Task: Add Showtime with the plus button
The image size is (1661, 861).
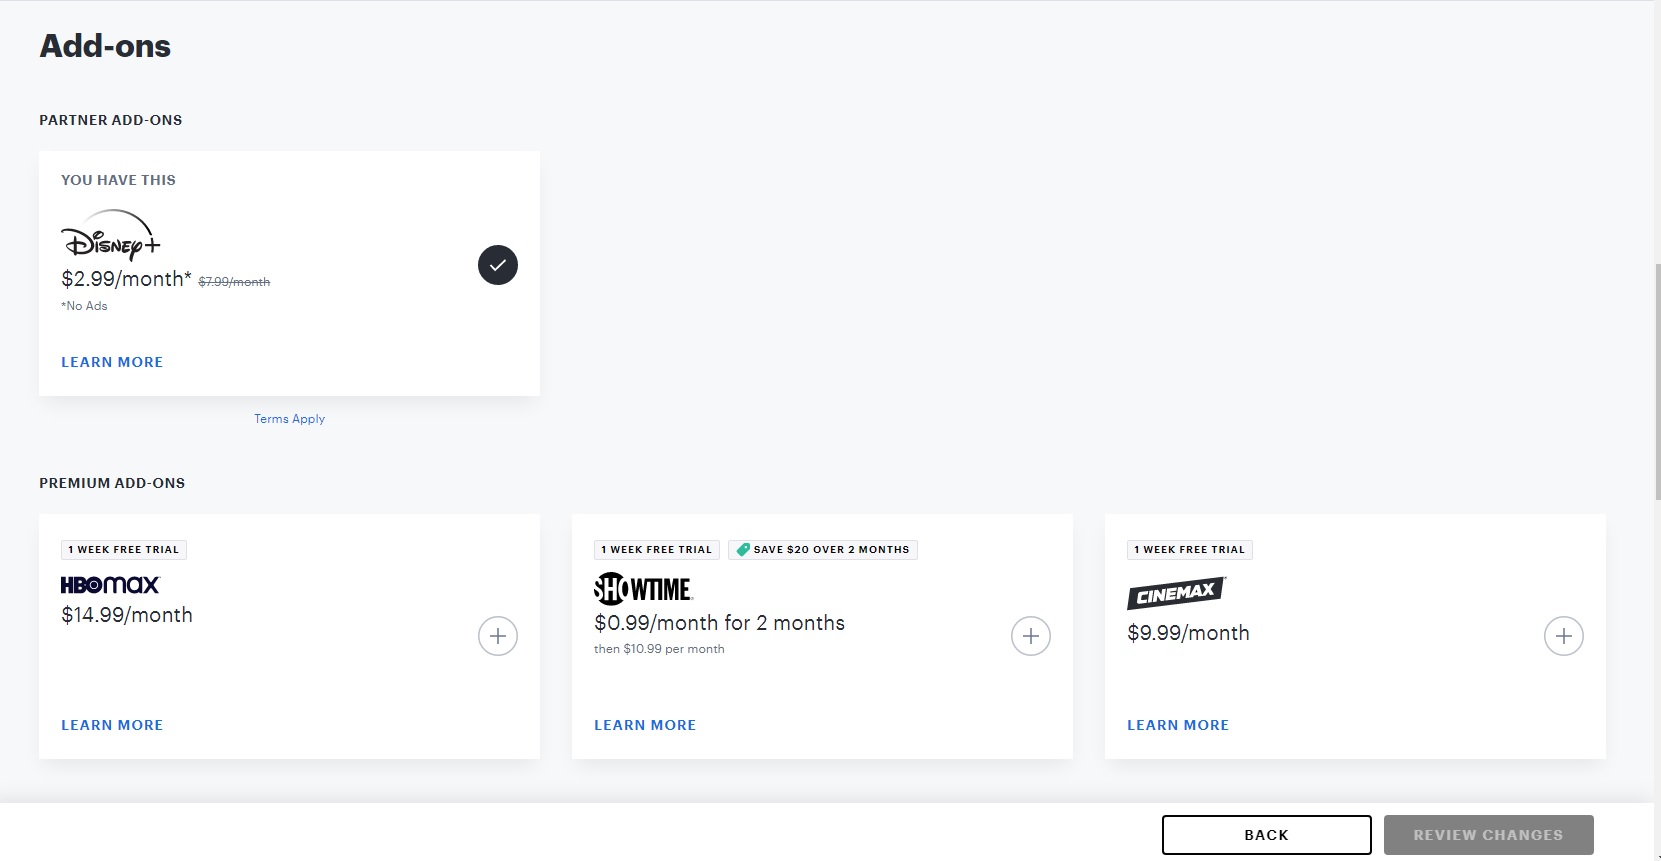Action: 1031,636
